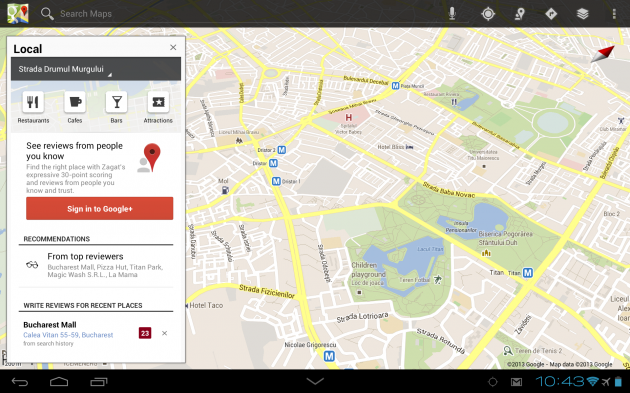The width and height of the screenshot is (630, 393).
Task: Center map on my location
Action: pos(488,14)
